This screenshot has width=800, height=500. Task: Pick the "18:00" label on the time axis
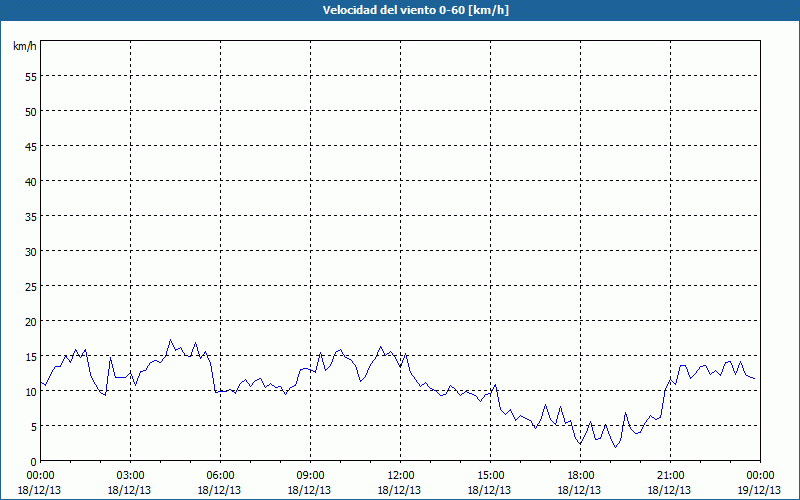pyautogui.click(x=580, y=476)
